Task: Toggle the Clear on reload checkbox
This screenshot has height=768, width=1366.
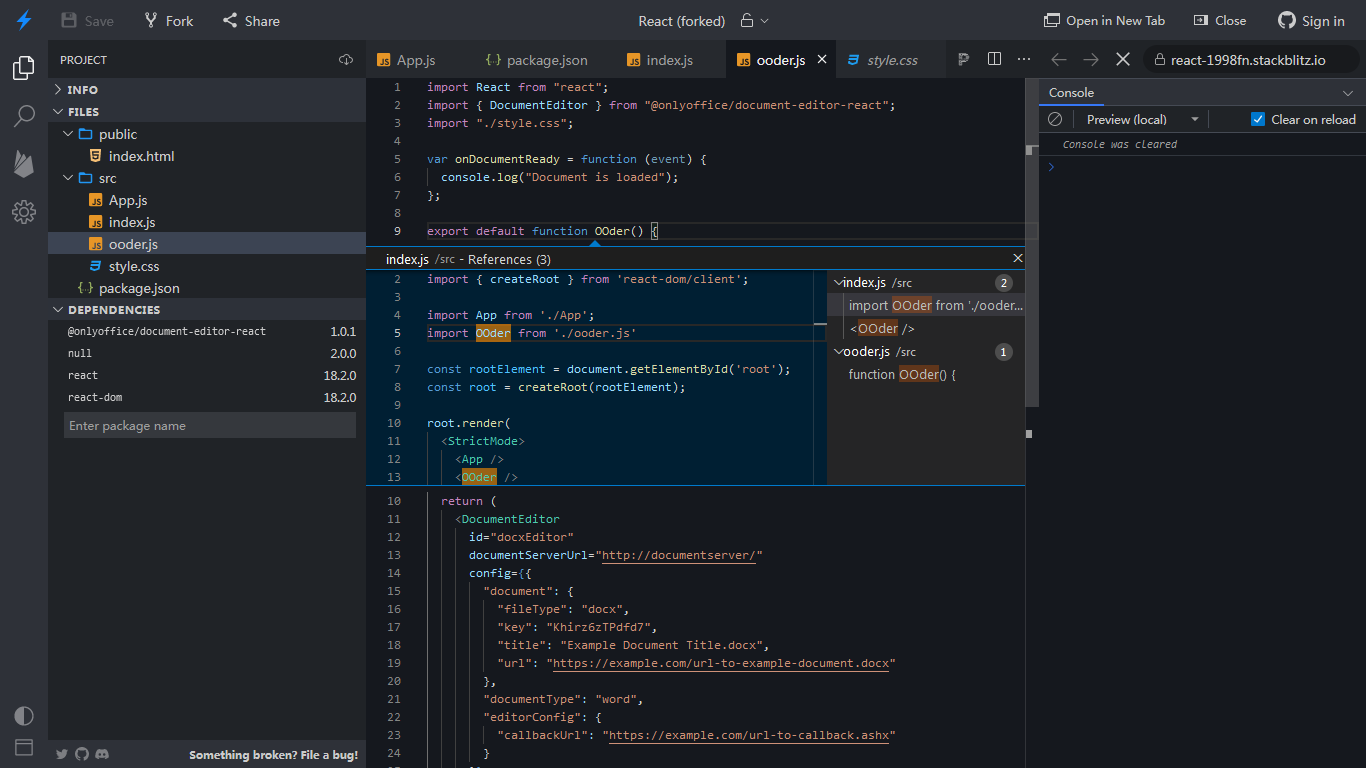Action: click(x=1257, y=119)
